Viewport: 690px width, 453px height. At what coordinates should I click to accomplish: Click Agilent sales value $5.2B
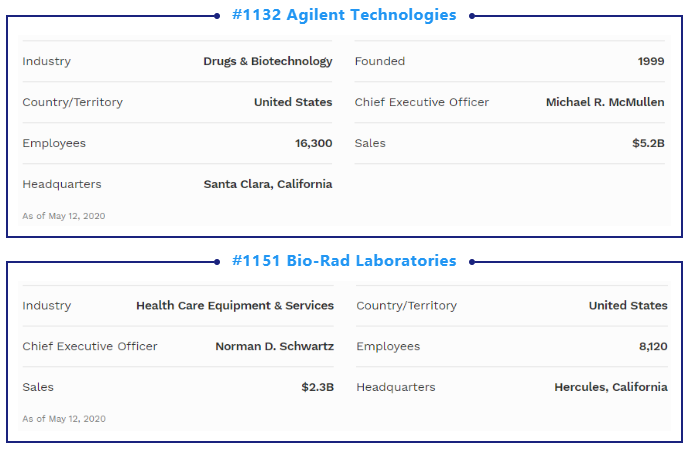click(648, 143)
